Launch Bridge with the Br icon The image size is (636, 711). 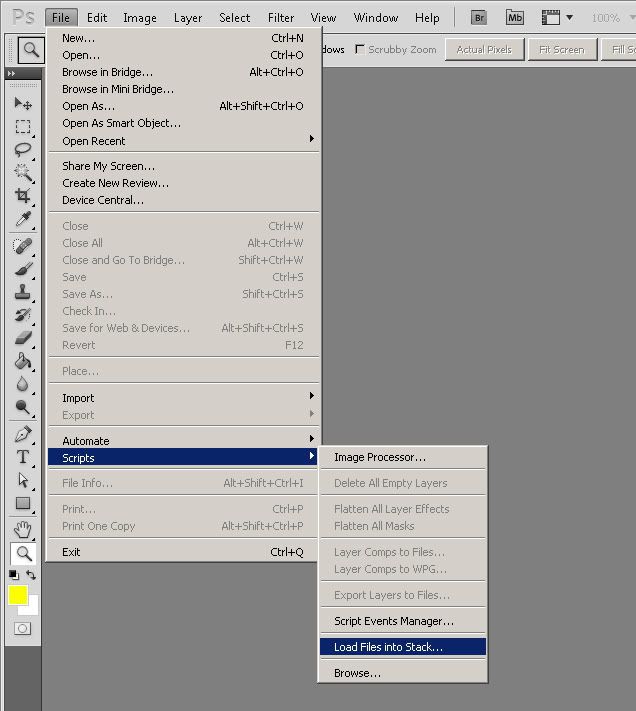coord(479,17)
